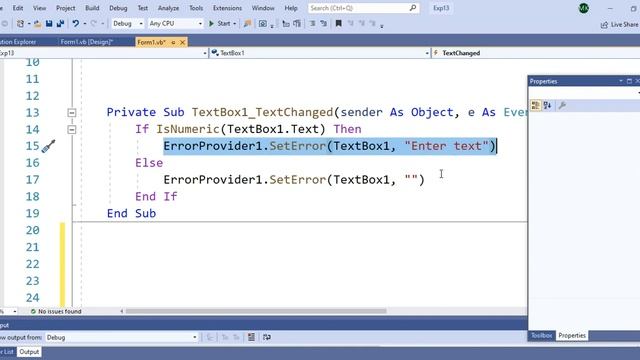Switch to the Properties tab at bottom right

(572, 336)
